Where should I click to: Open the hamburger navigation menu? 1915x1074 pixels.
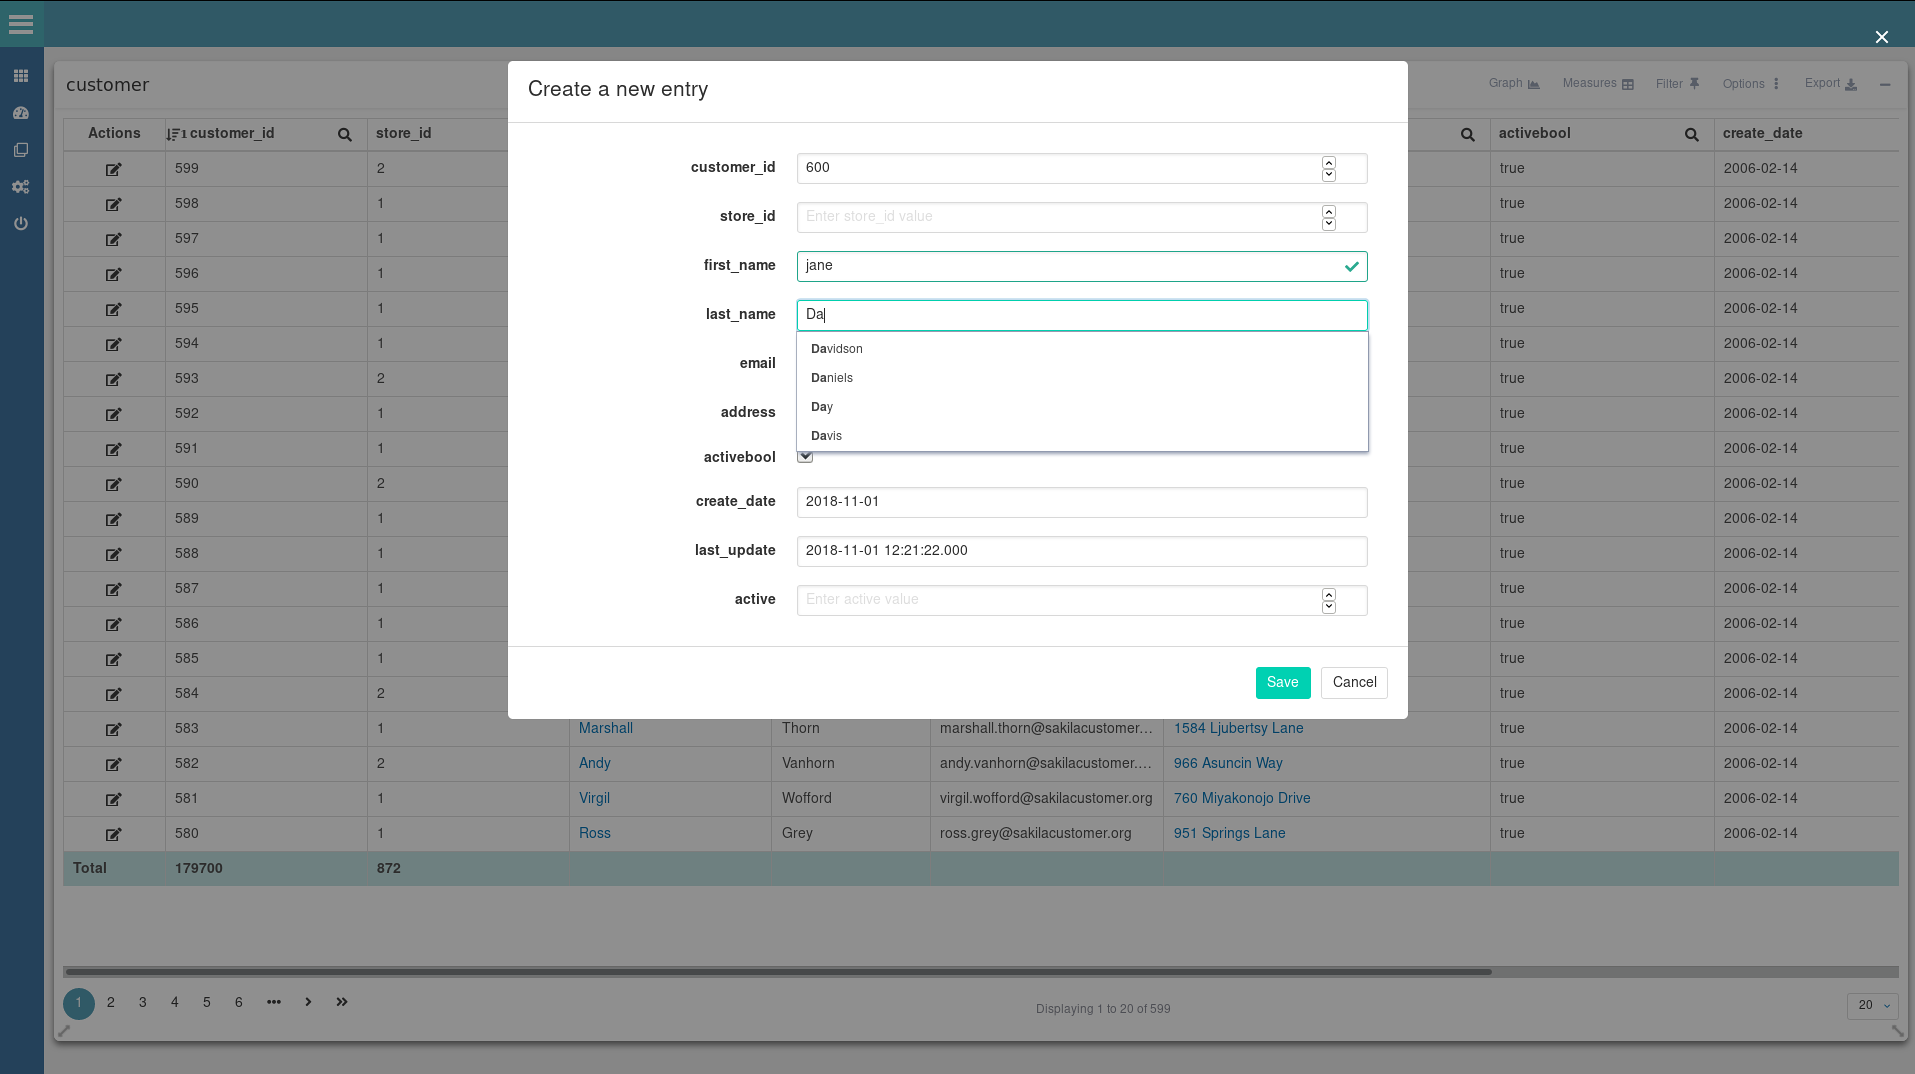pyautogui.click(x=21, y=24)
